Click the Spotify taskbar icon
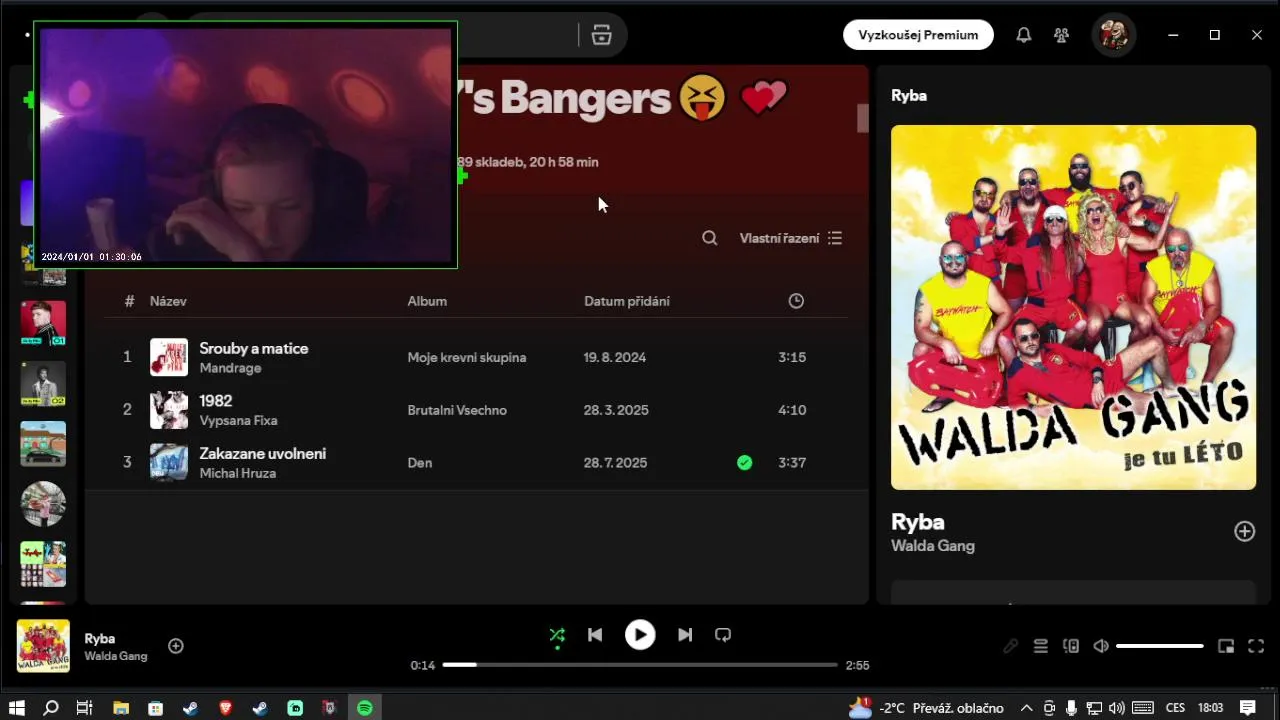This screenshot has height=720, width=1280. (365, 708)
